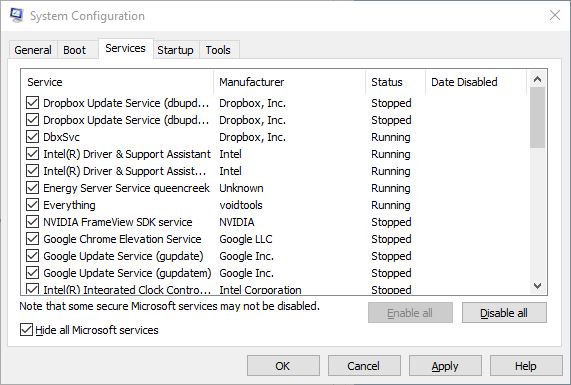Click OK to confirm settings
The image size is (571, 385).
283,366
